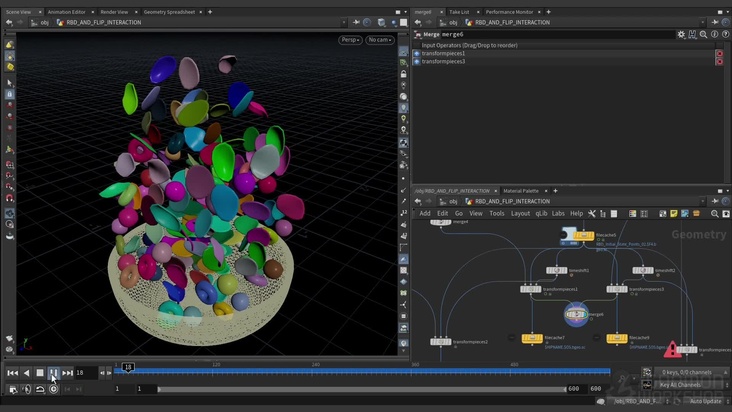Switch to the Geometry Spreadsheet tab

pos(169,11)
